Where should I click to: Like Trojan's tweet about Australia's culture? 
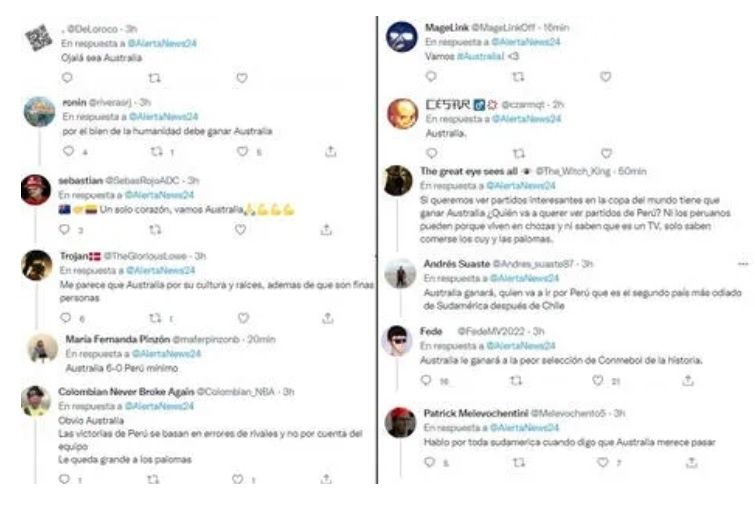(x=241, y=318)
